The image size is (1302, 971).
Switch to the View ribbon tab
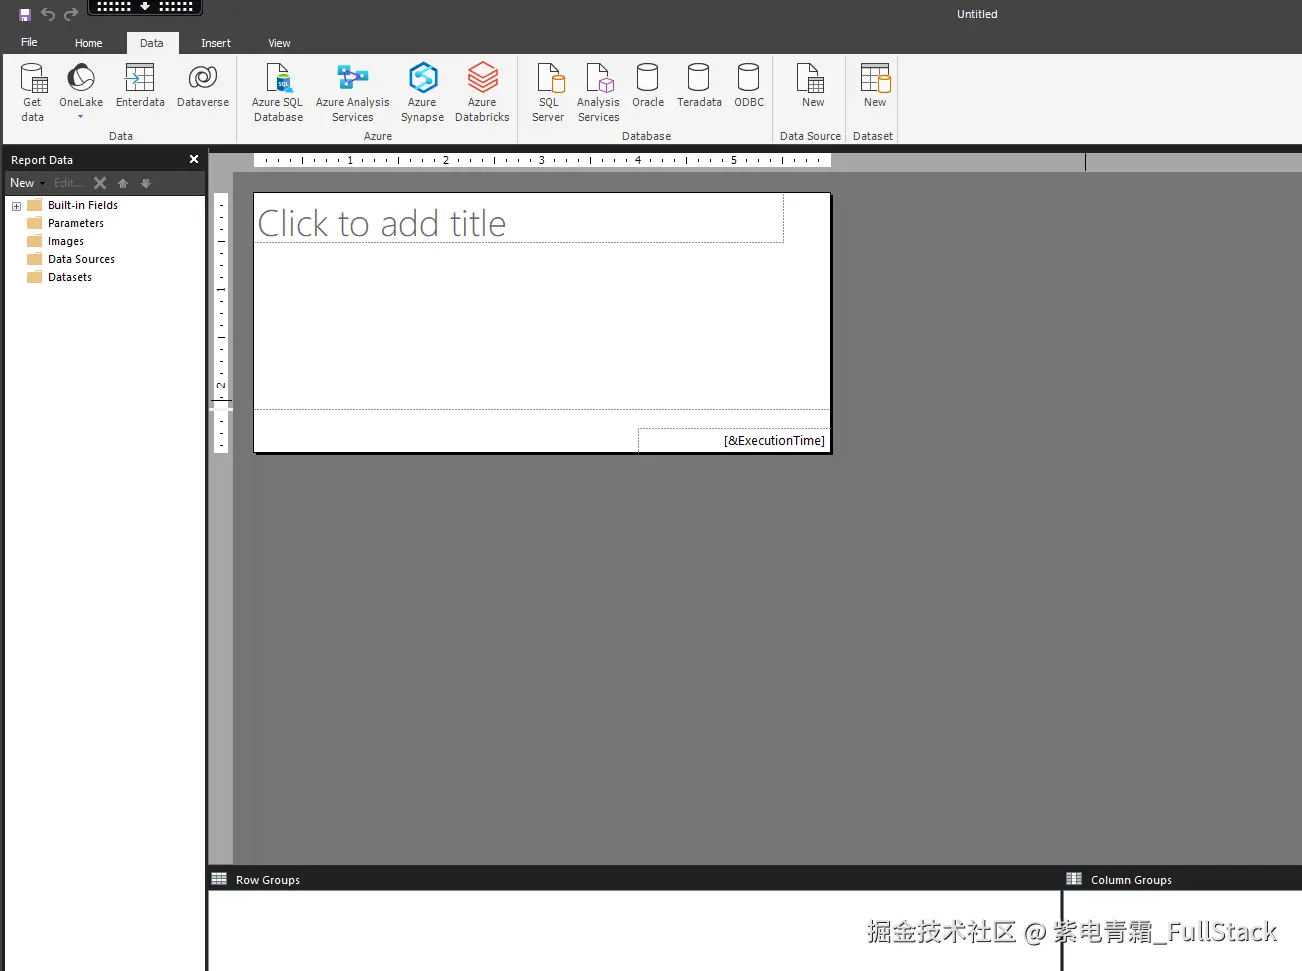(279, 43)
